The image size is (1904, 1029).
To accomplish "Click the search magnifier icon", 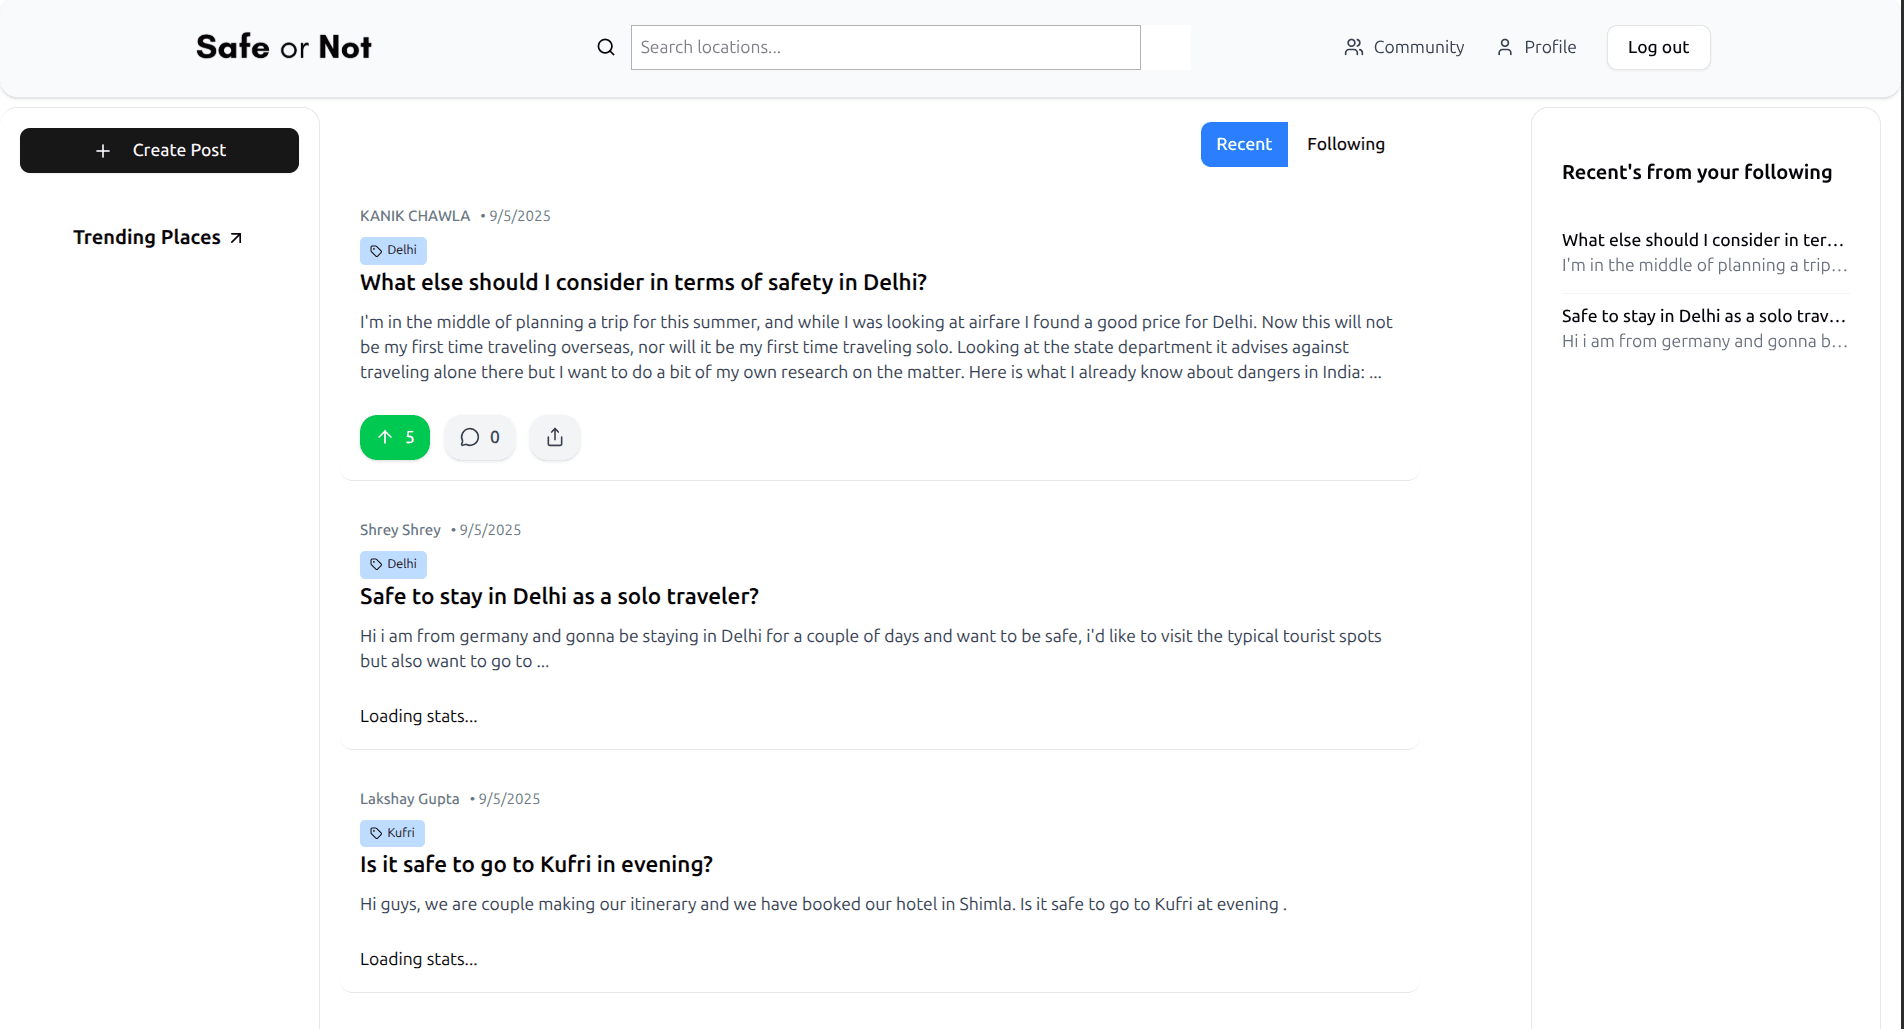I will click(x=606, y=47).
